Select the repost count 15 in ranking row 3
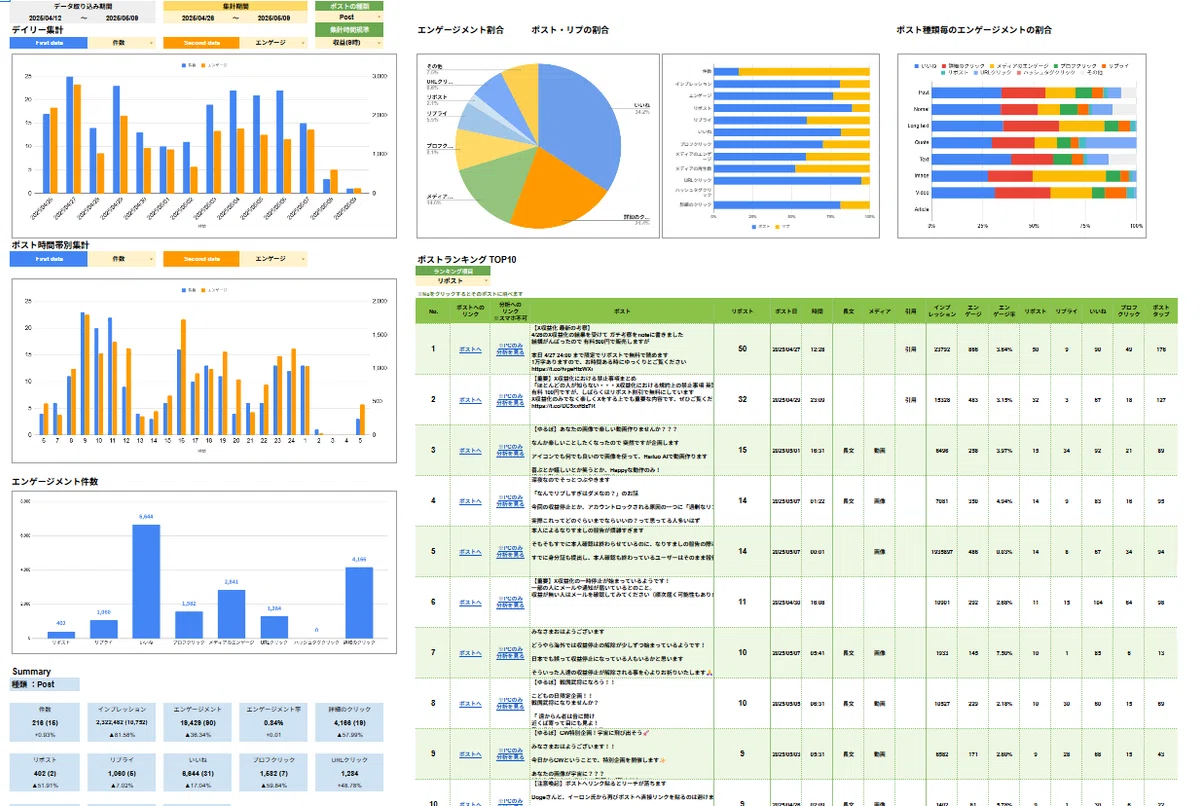The height and width of the screenshot is (806, 1200). coord(742,450)
